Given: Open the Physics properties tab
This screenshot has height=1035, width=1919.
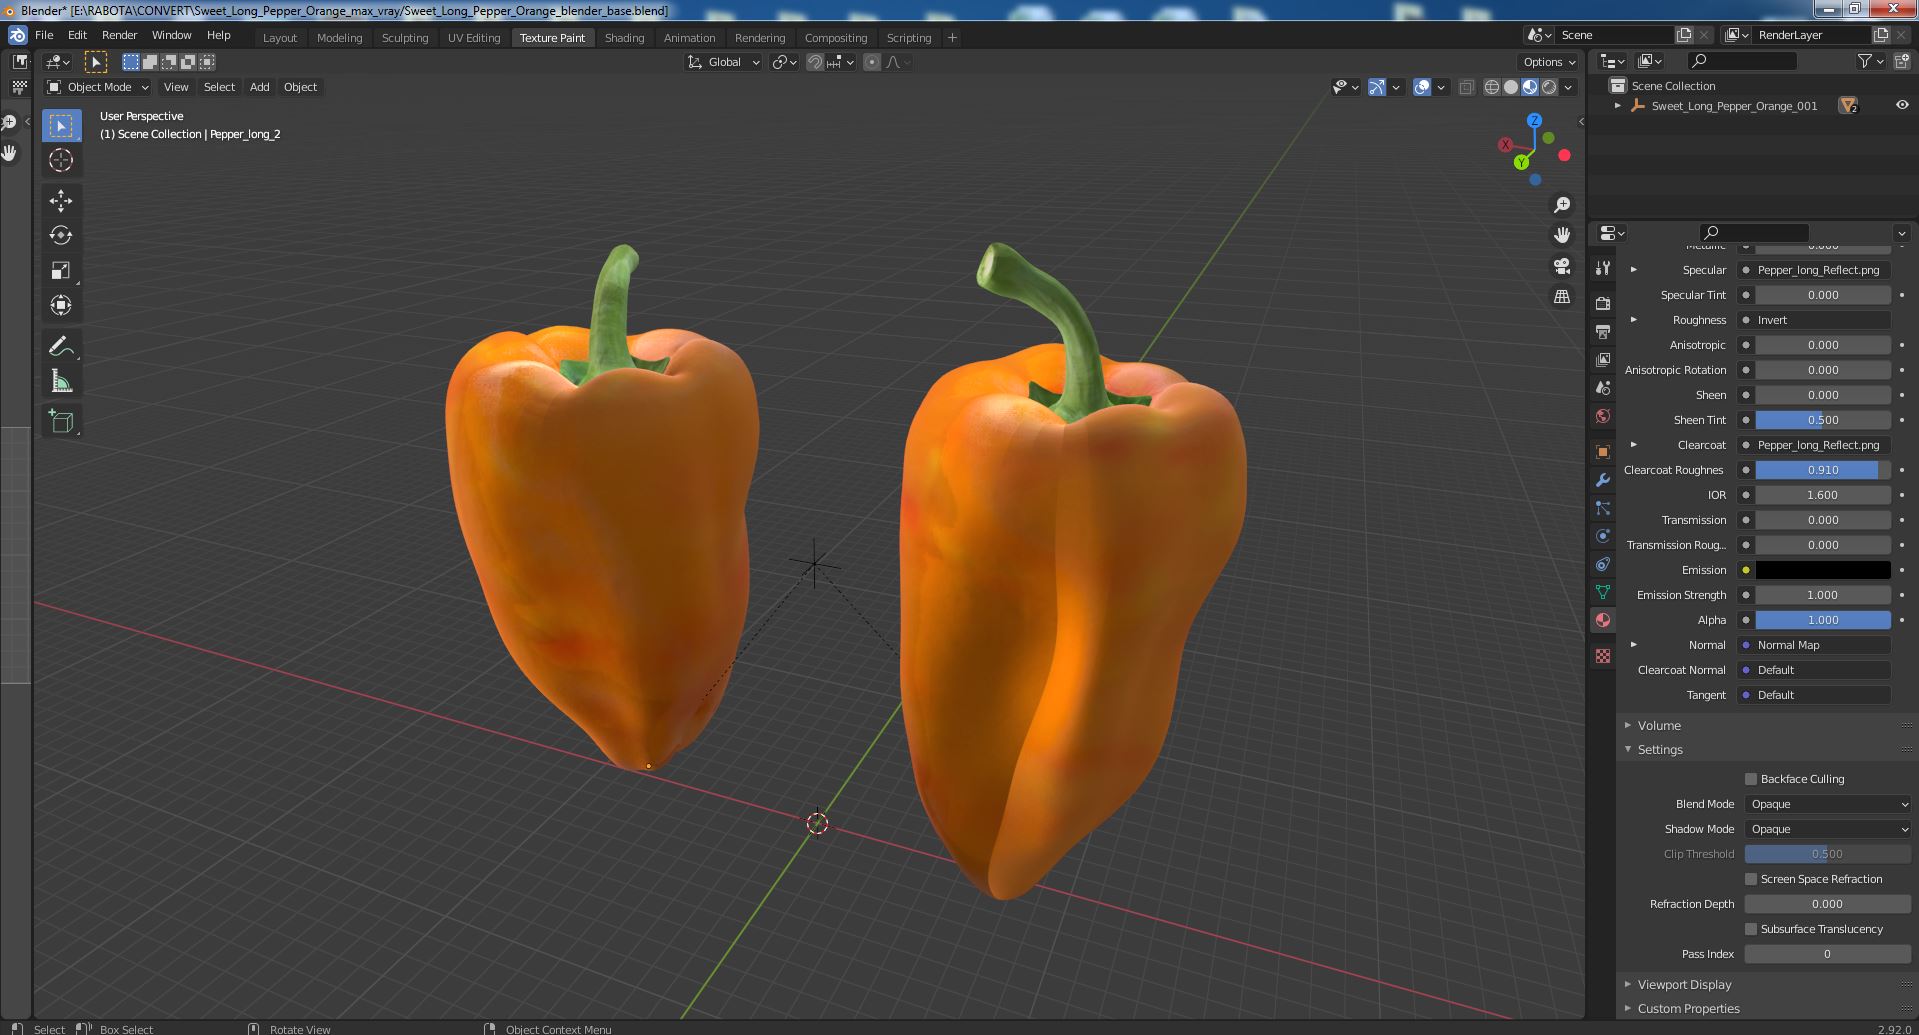Looking at the screenshot, I should 1603,536.
